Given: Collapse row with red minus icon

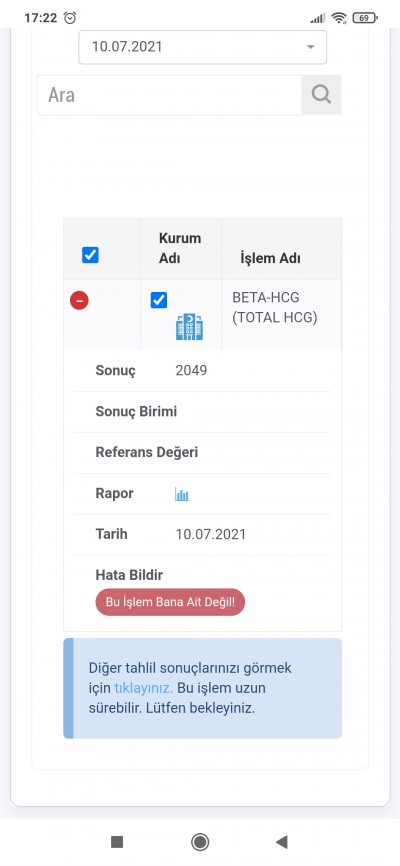Looking at the screenshot, I should (80, 300).
